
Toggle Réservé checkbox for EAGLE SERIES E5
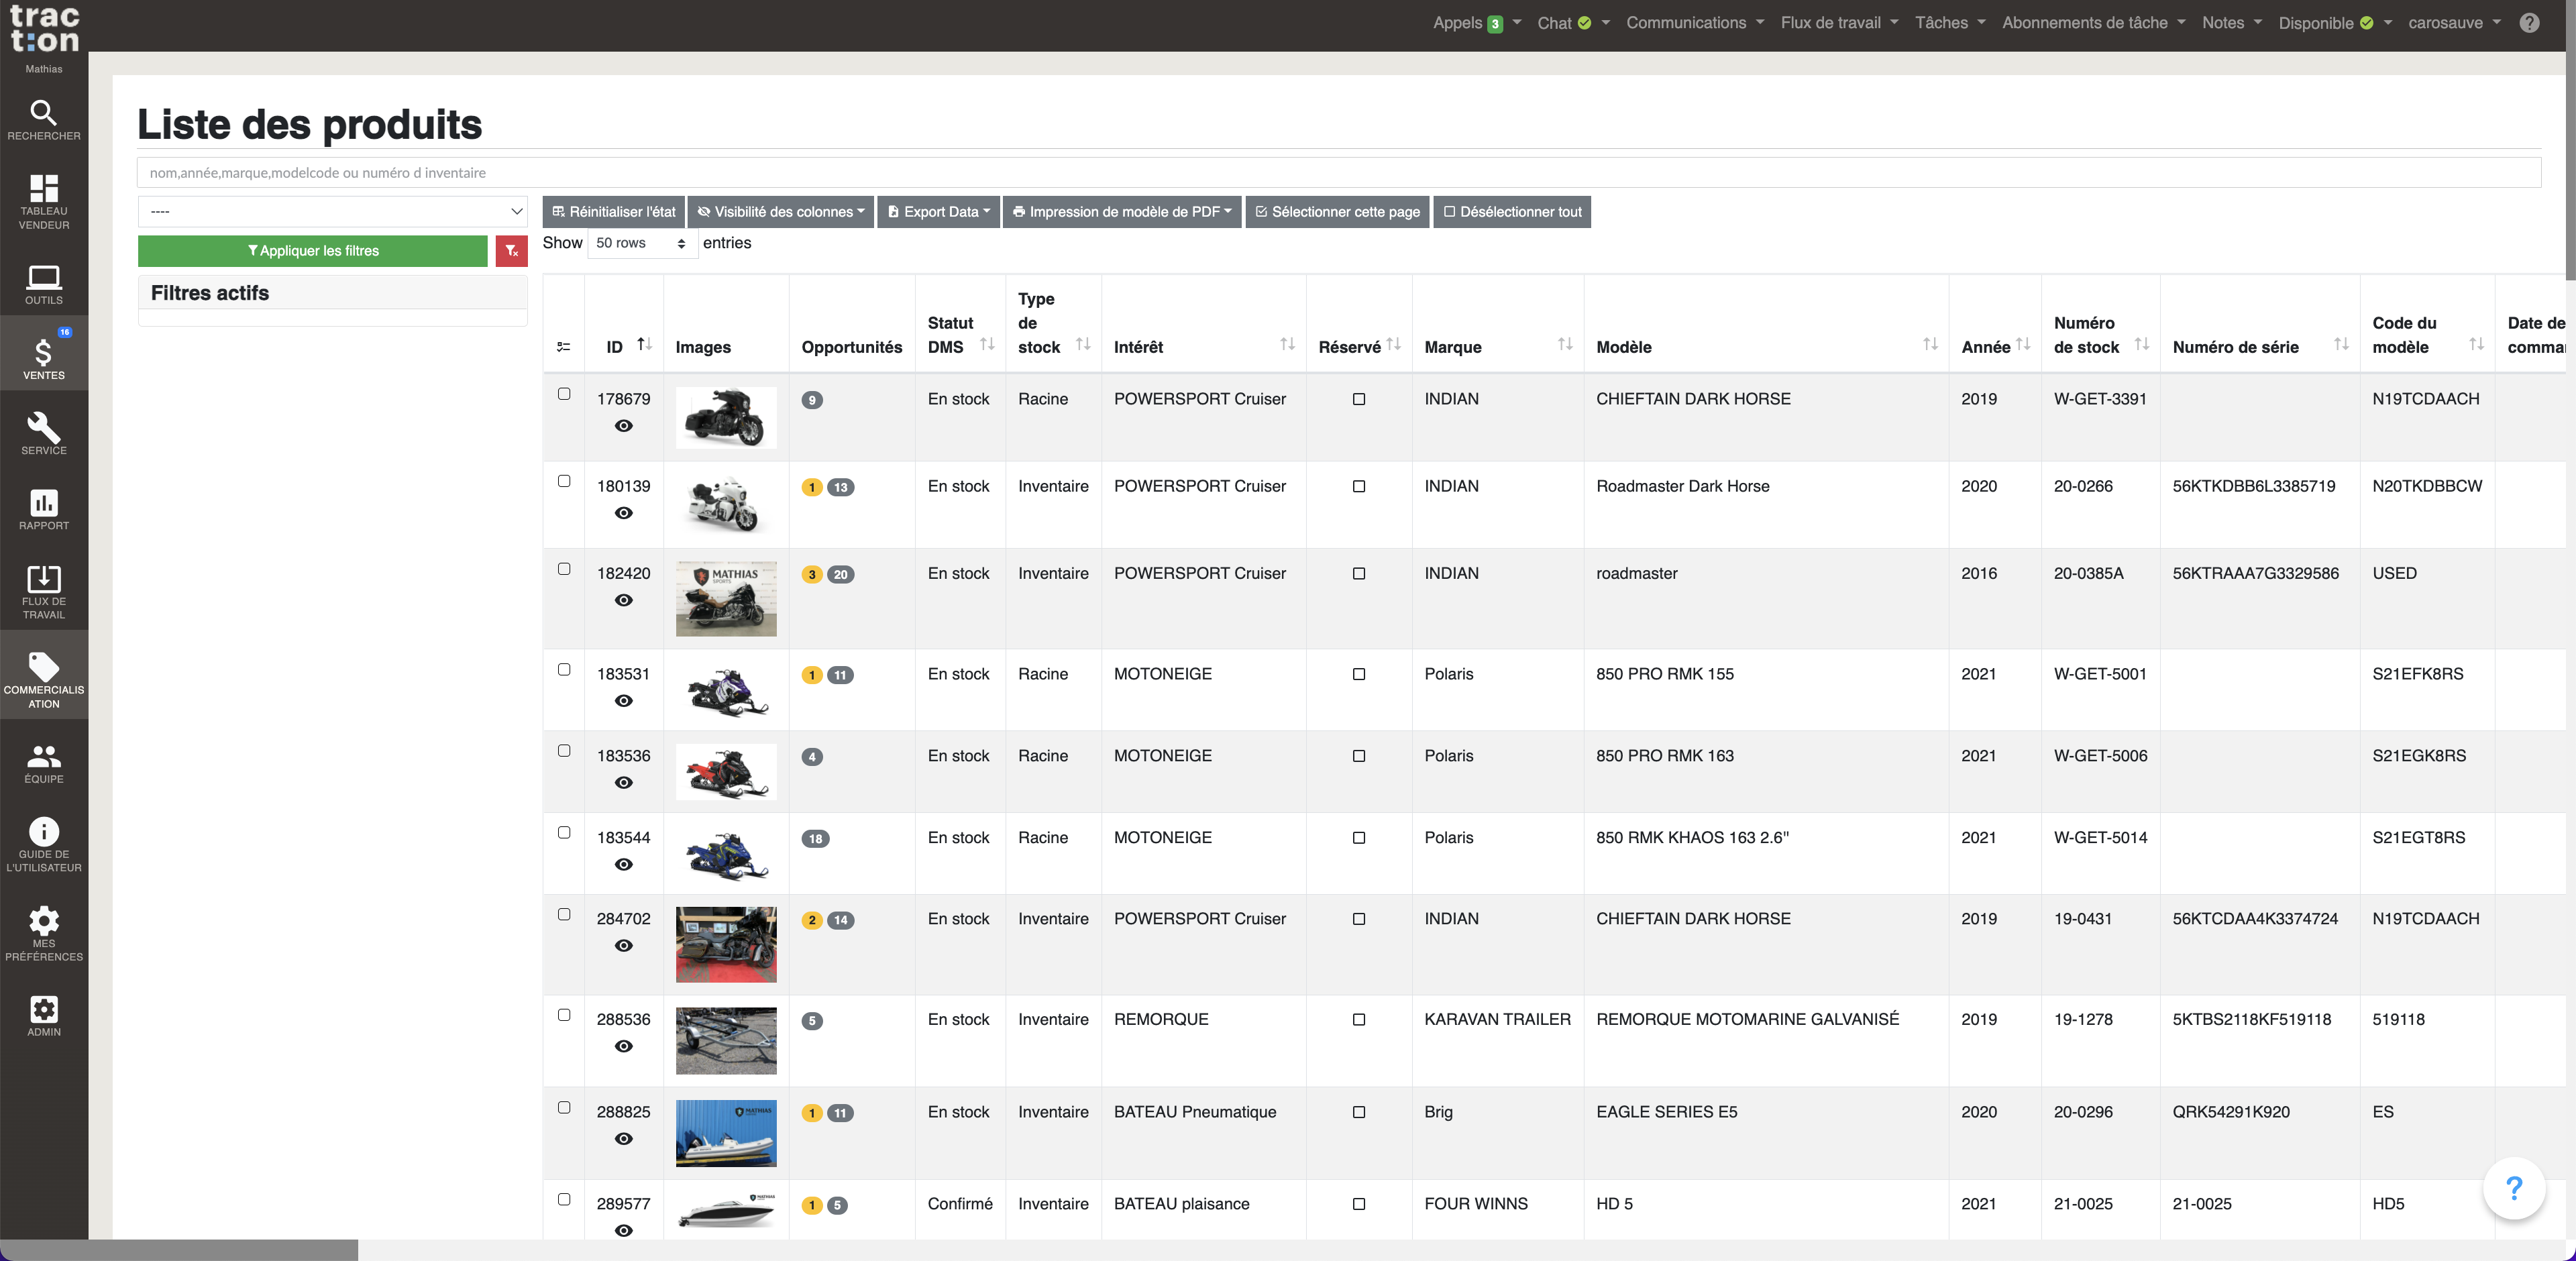click(x=1358, y=1112)
